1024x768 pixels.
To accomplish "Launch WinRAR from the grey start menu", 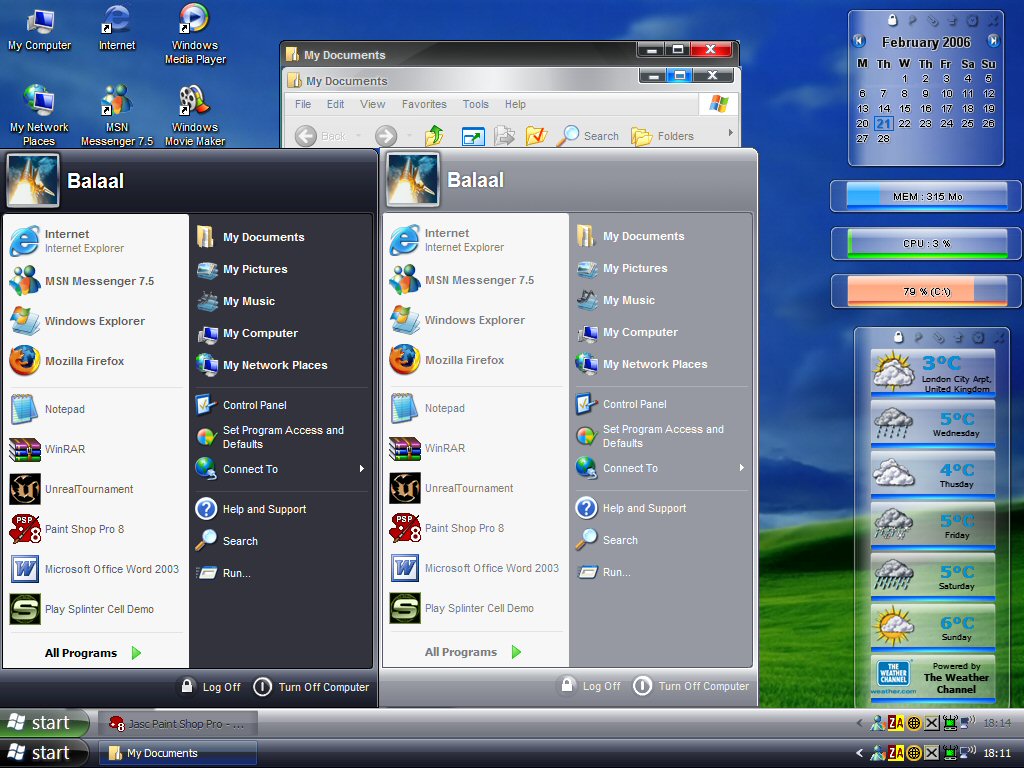I will pyautogui.click(x=444, y=448).
